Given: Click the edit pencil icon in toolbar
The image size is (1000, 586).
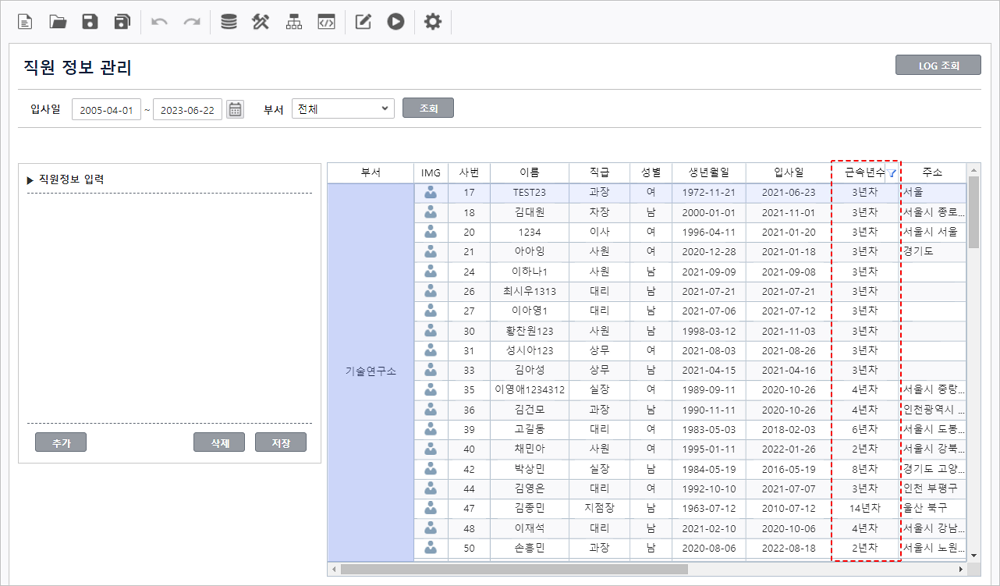Looking at the screenshot, I should click(364, 22).
